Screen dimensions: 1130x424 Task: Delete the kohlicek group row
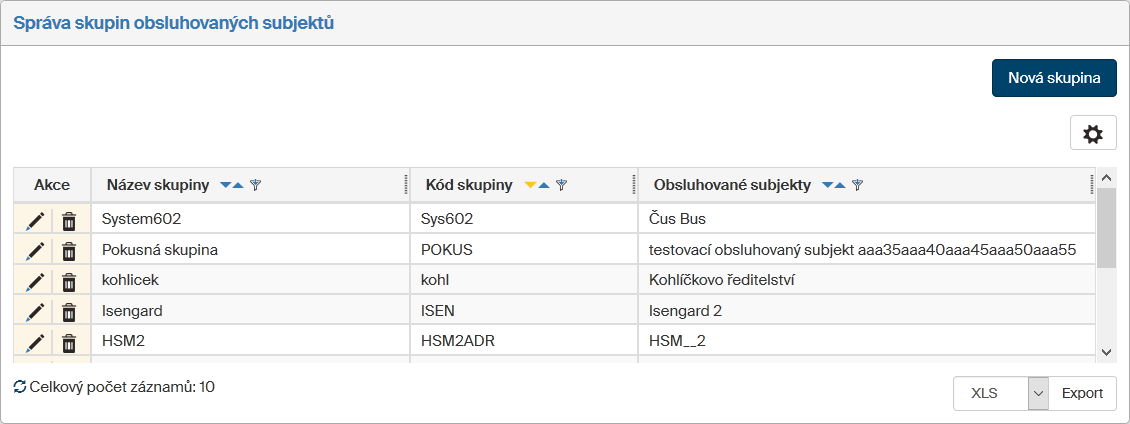click(69, 282)
